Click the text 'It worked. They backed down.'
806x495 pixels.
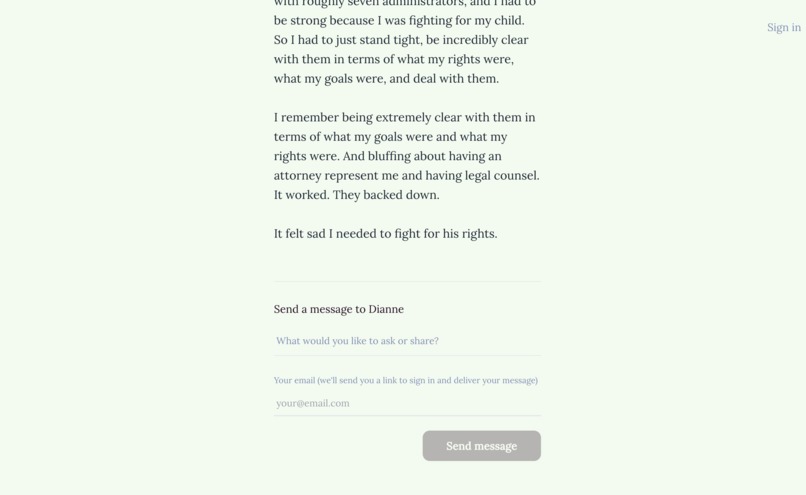tap(357, 195)
